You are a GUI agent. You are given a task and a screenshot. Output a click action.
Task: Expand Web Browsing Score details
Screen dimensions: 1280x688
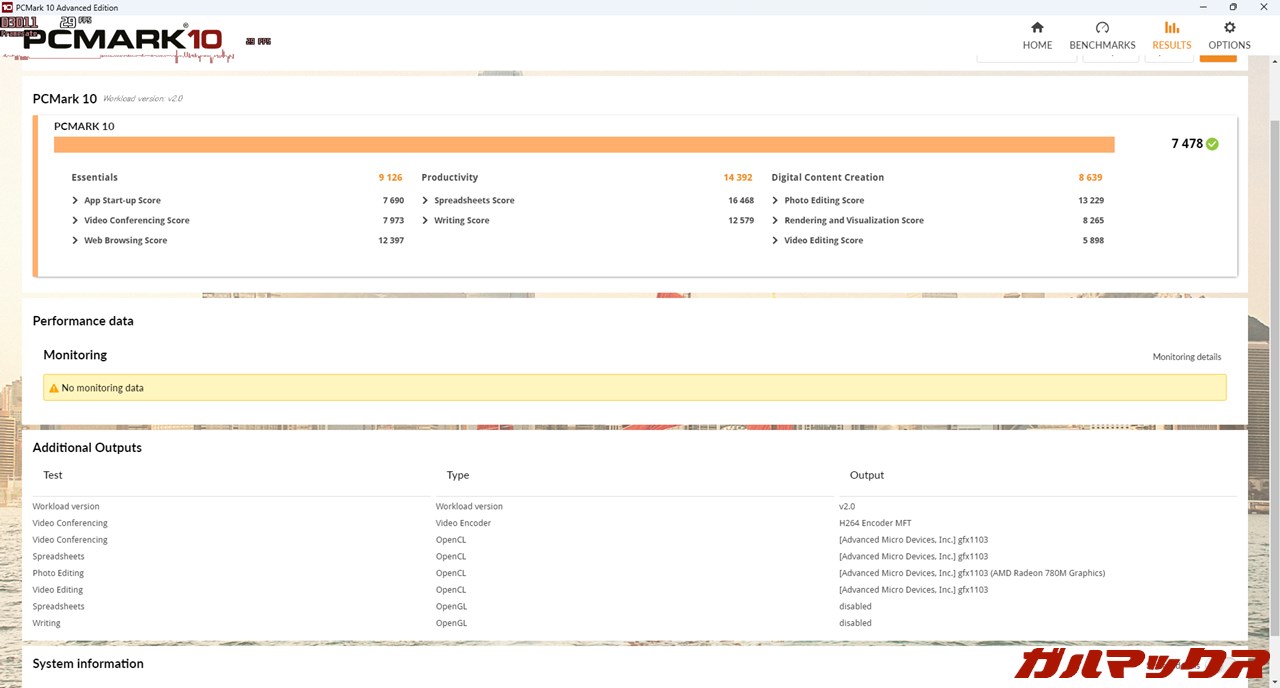click(x=75, y=241)
